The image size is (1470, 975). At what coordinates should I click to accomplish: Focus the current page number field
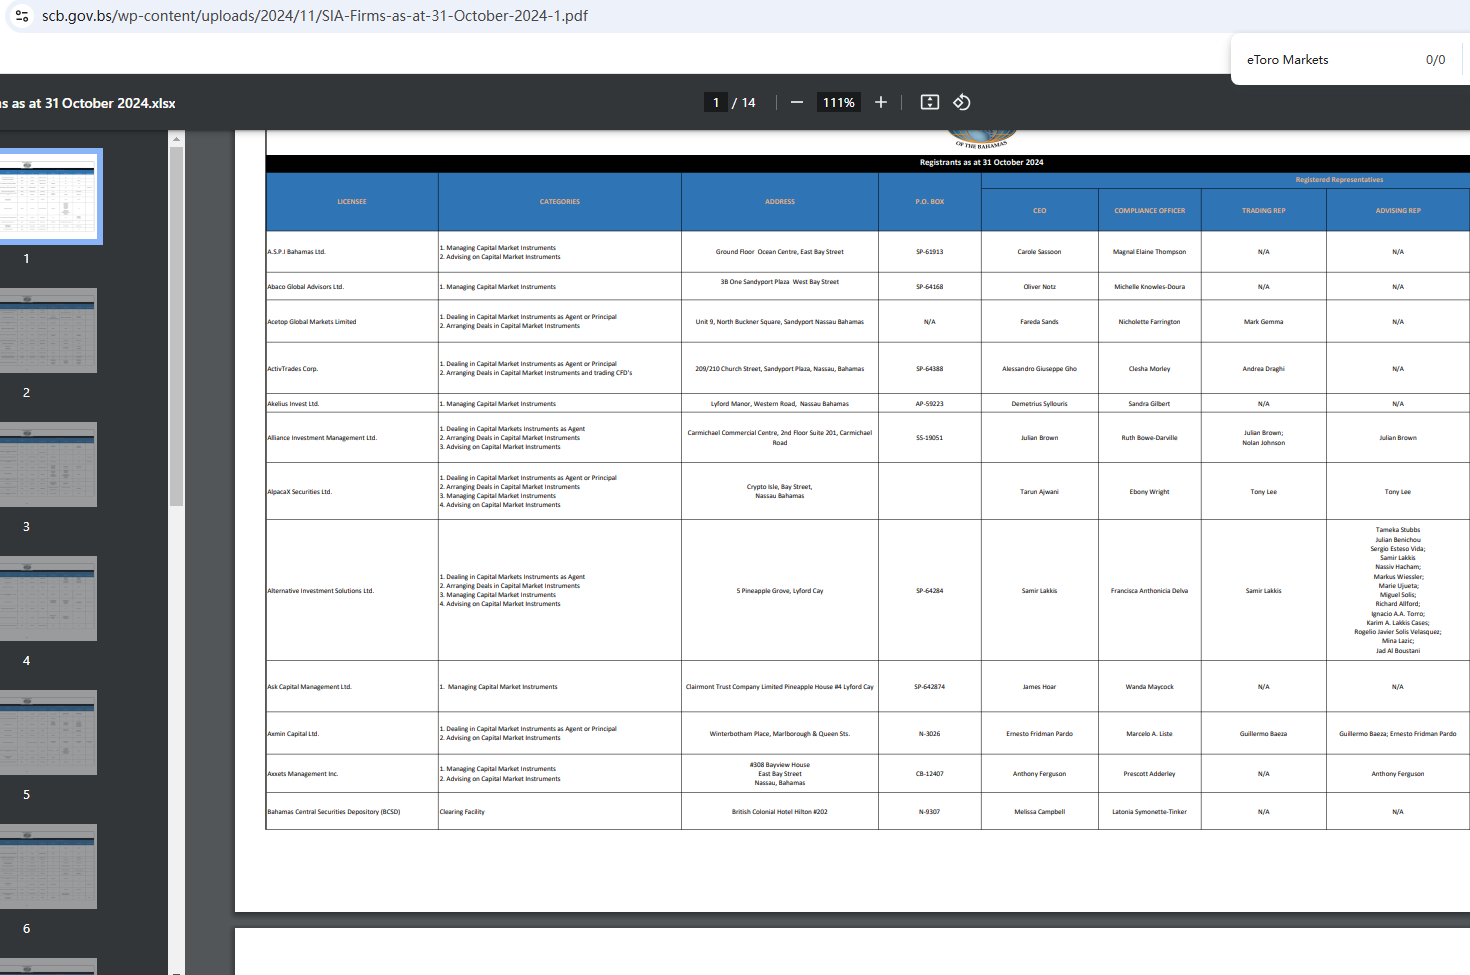tap(716, 102)
